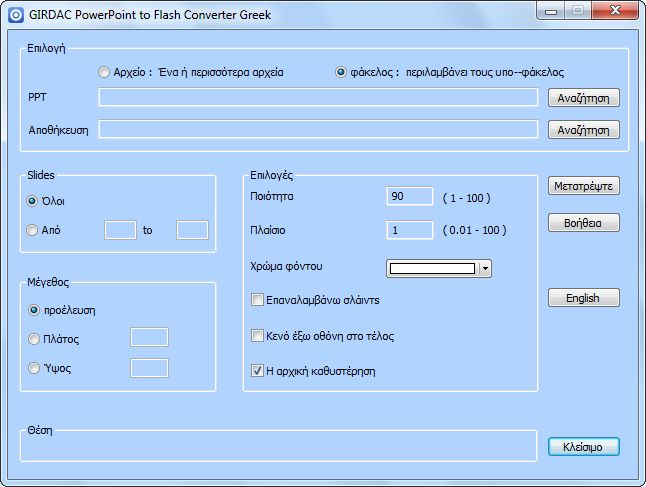Screen dimensions: 646x487
Task: Close the window with the red X
Action: tap(616, 11)
